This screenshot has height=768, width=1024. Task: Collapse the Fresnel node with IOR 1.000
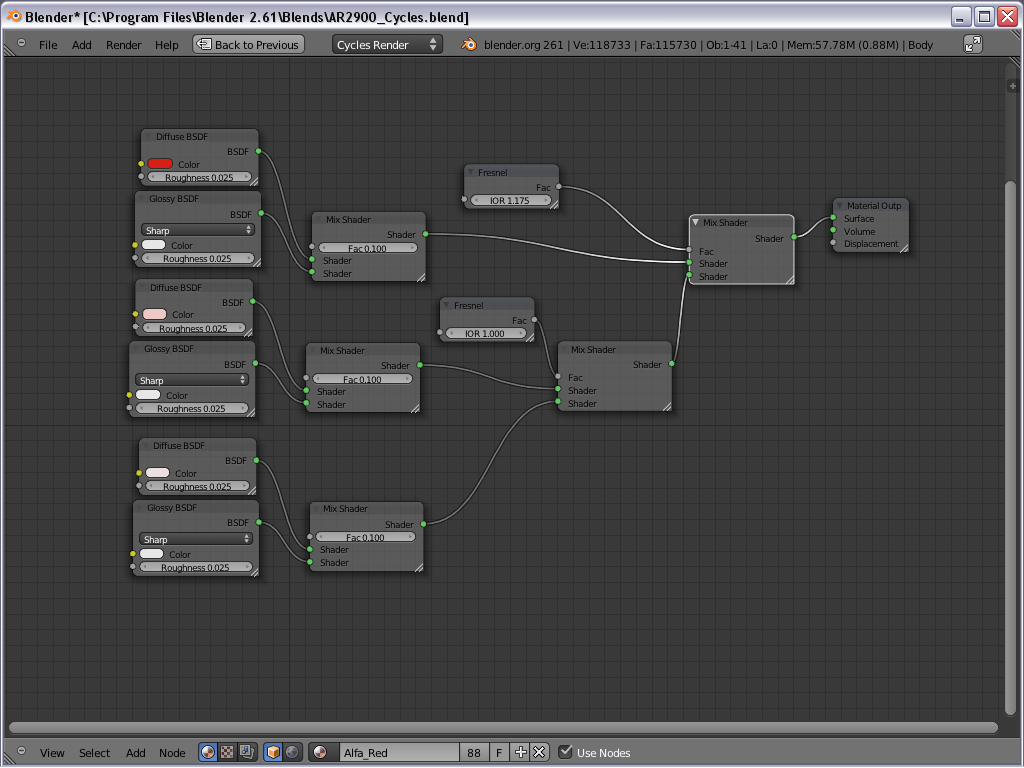(x=446, y=305)
